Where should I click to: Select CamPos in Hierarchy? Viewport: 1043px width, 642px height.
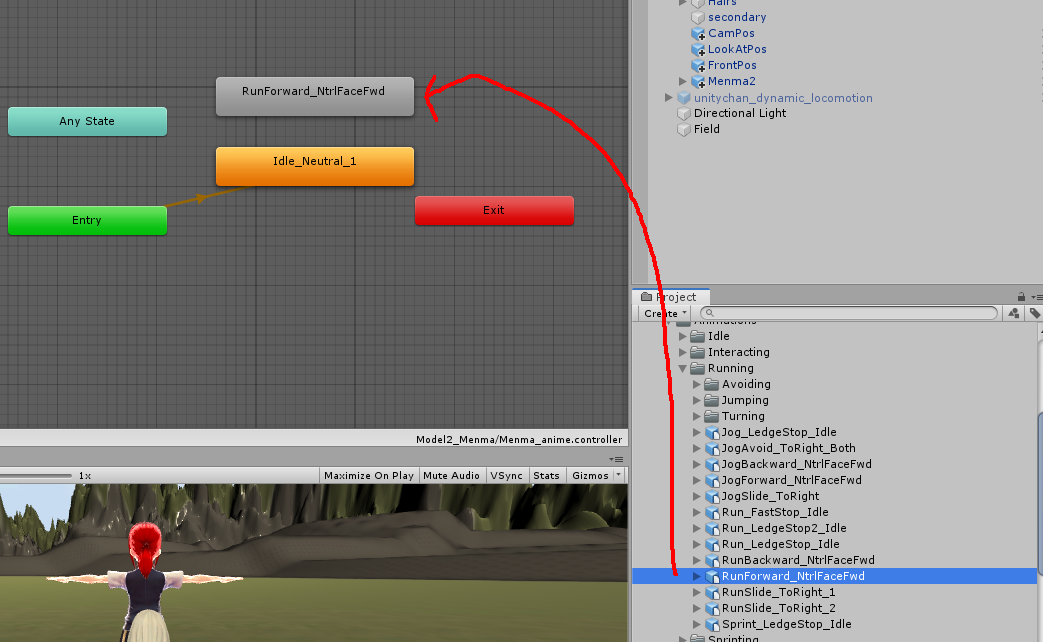731,33
